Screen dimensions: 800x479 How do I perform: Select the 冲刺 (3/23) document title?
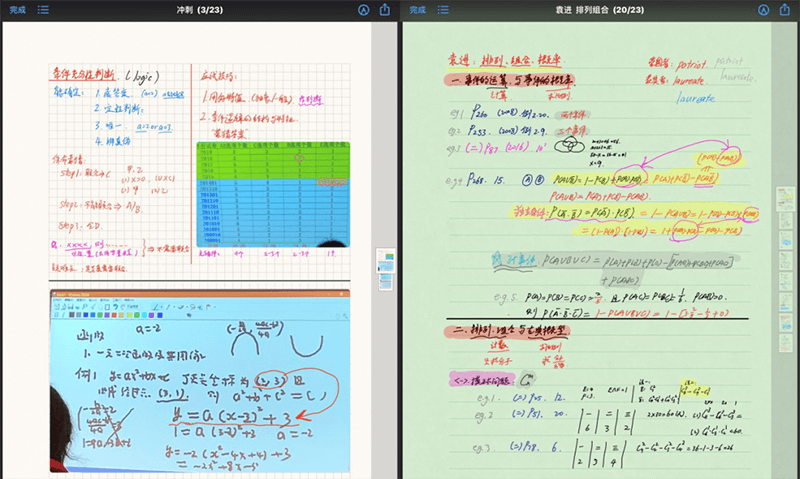tap(199, 10)
